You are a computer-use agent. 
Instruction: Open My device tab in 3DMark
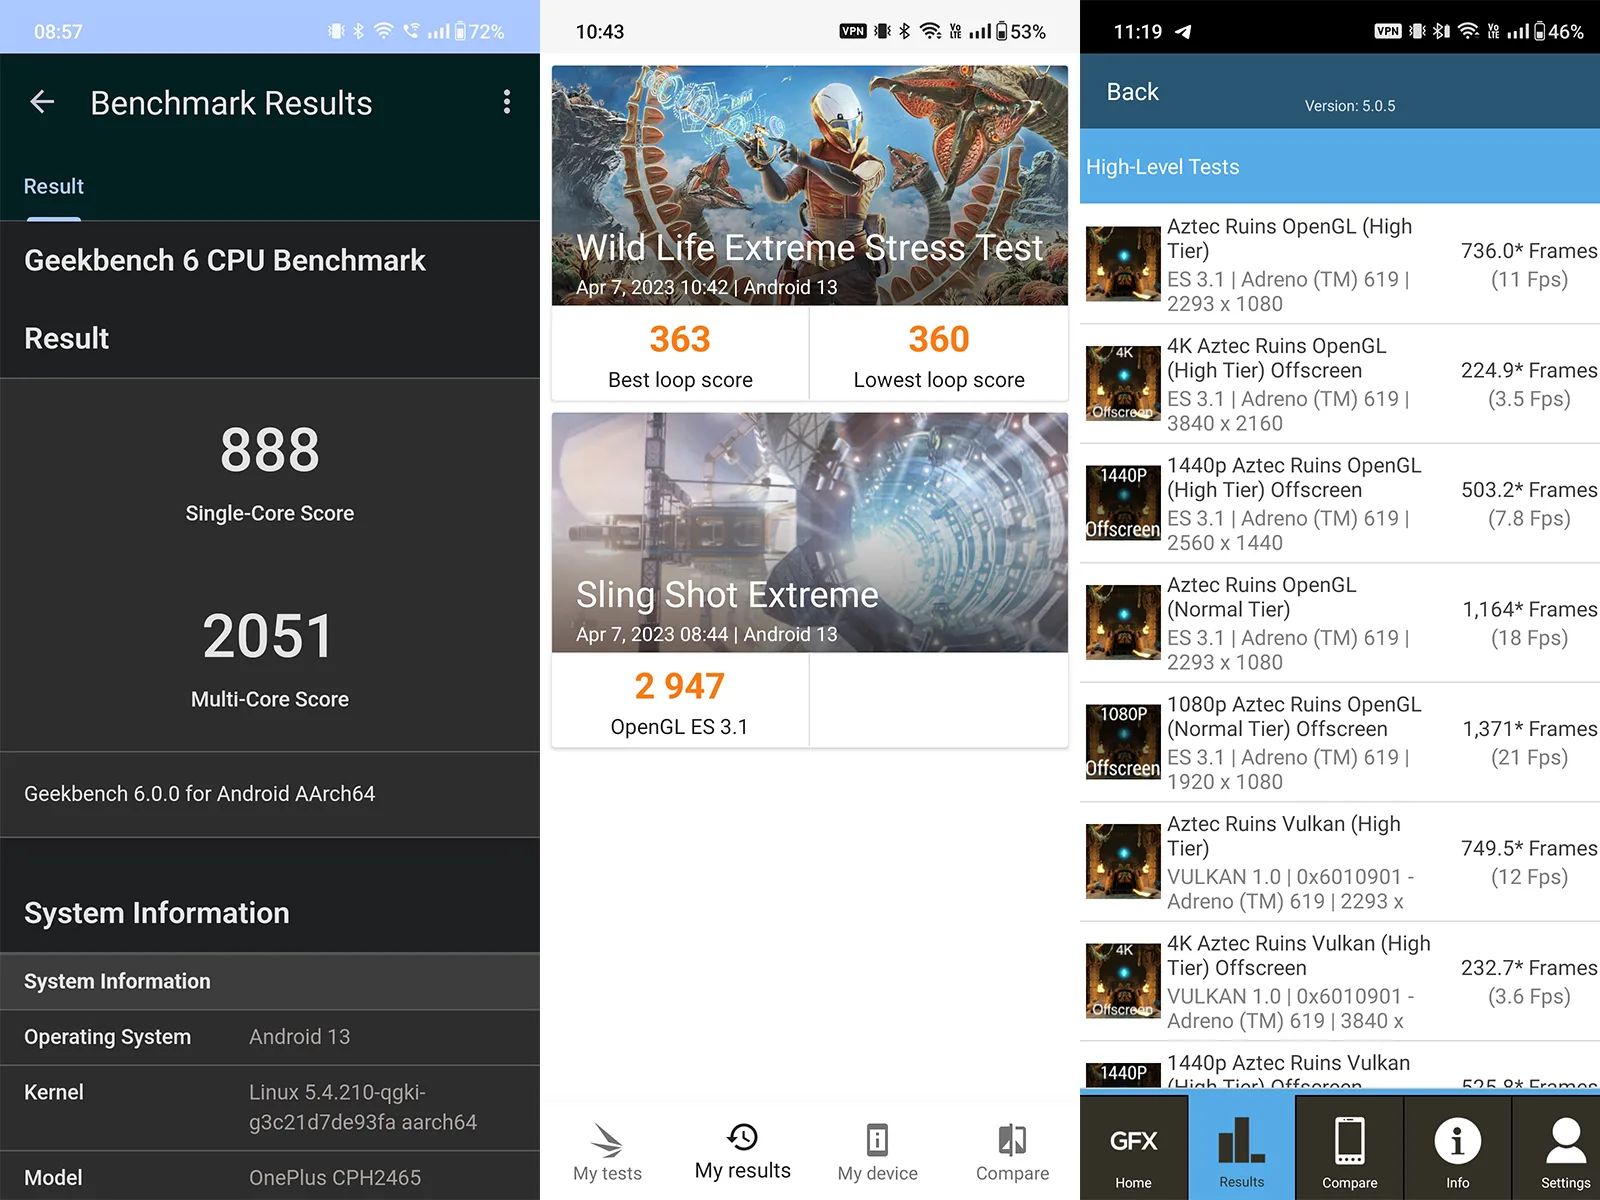(x=877, y=1152)
